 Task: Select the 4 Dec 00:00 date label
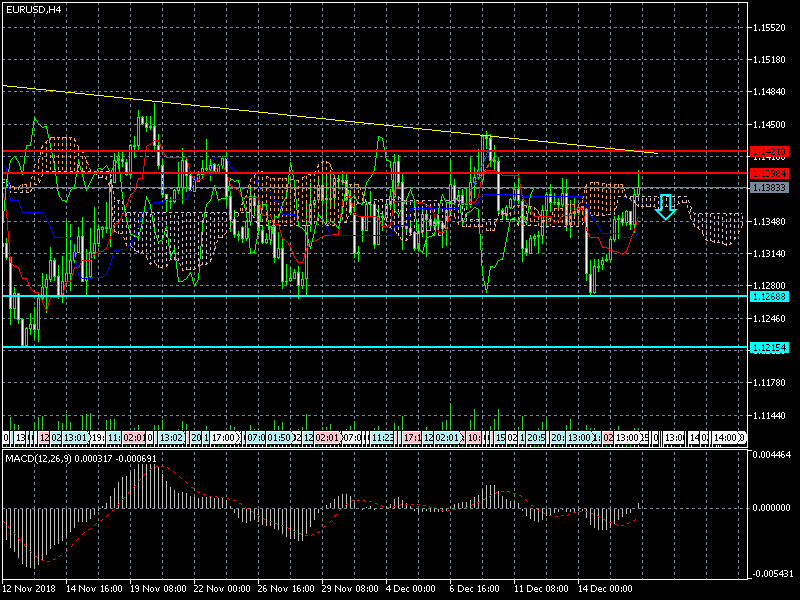412,587
